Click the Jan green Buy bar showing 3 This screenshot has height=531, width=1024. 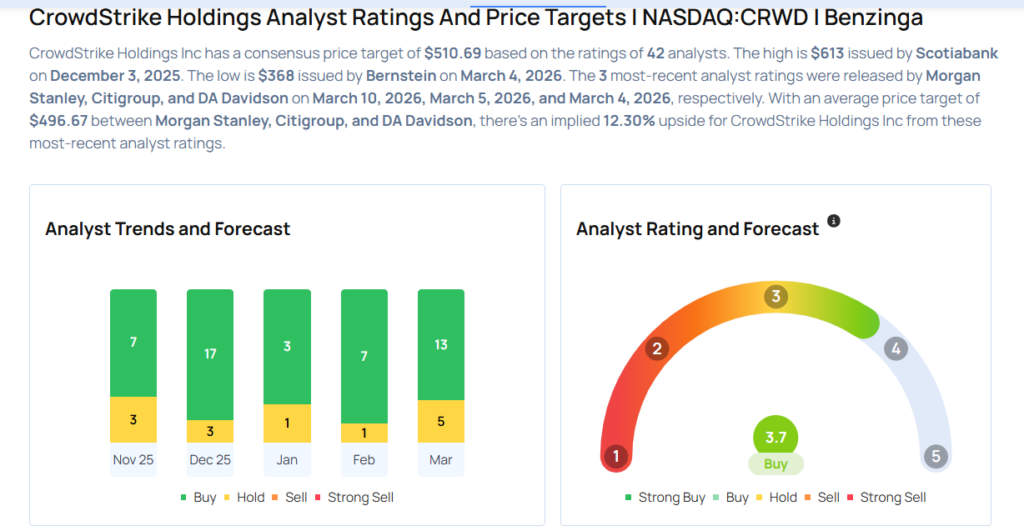[287, 346]
